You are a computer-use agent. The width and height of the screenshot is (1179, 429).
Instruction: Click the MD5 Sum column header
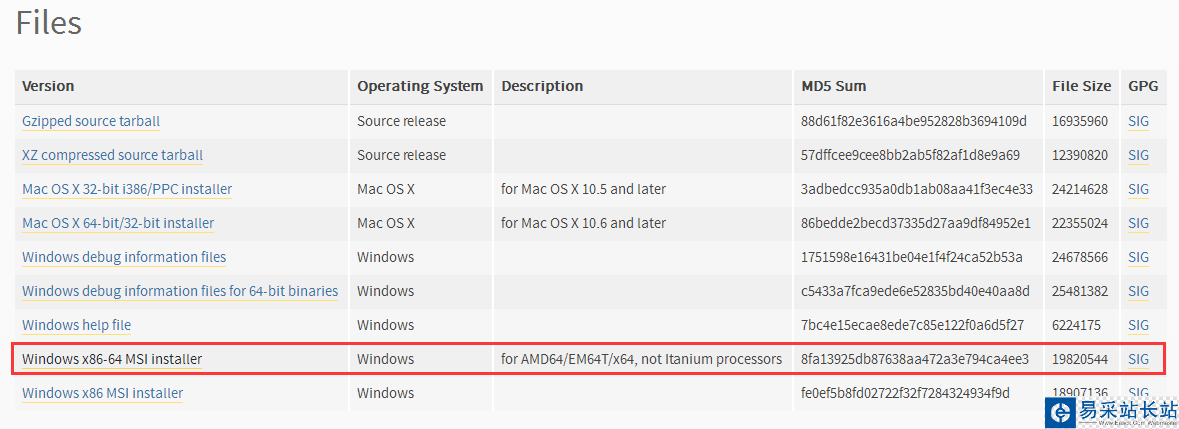(x=833, y=86)
